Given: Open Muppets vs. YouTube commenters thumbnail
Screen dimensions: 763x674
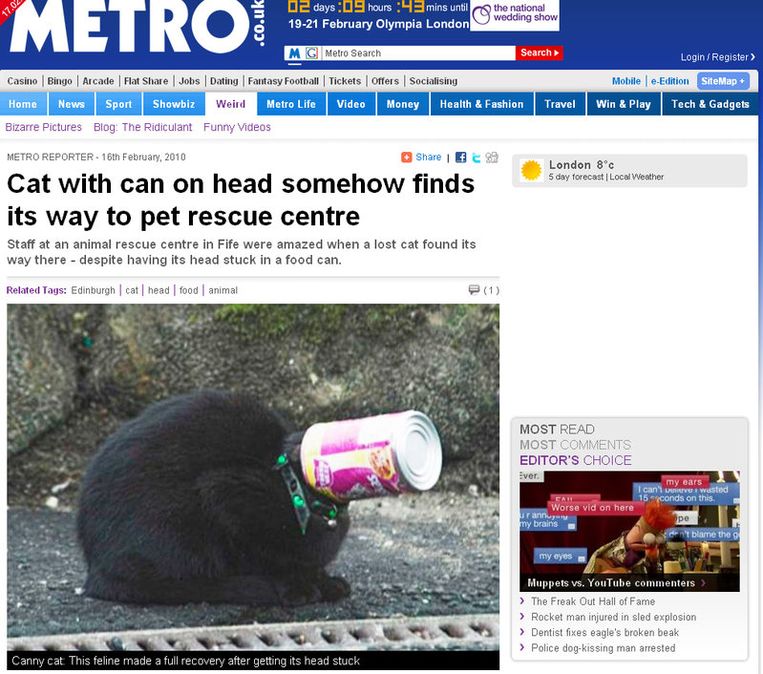Looking at the screenshot, I should coord(630,531).
